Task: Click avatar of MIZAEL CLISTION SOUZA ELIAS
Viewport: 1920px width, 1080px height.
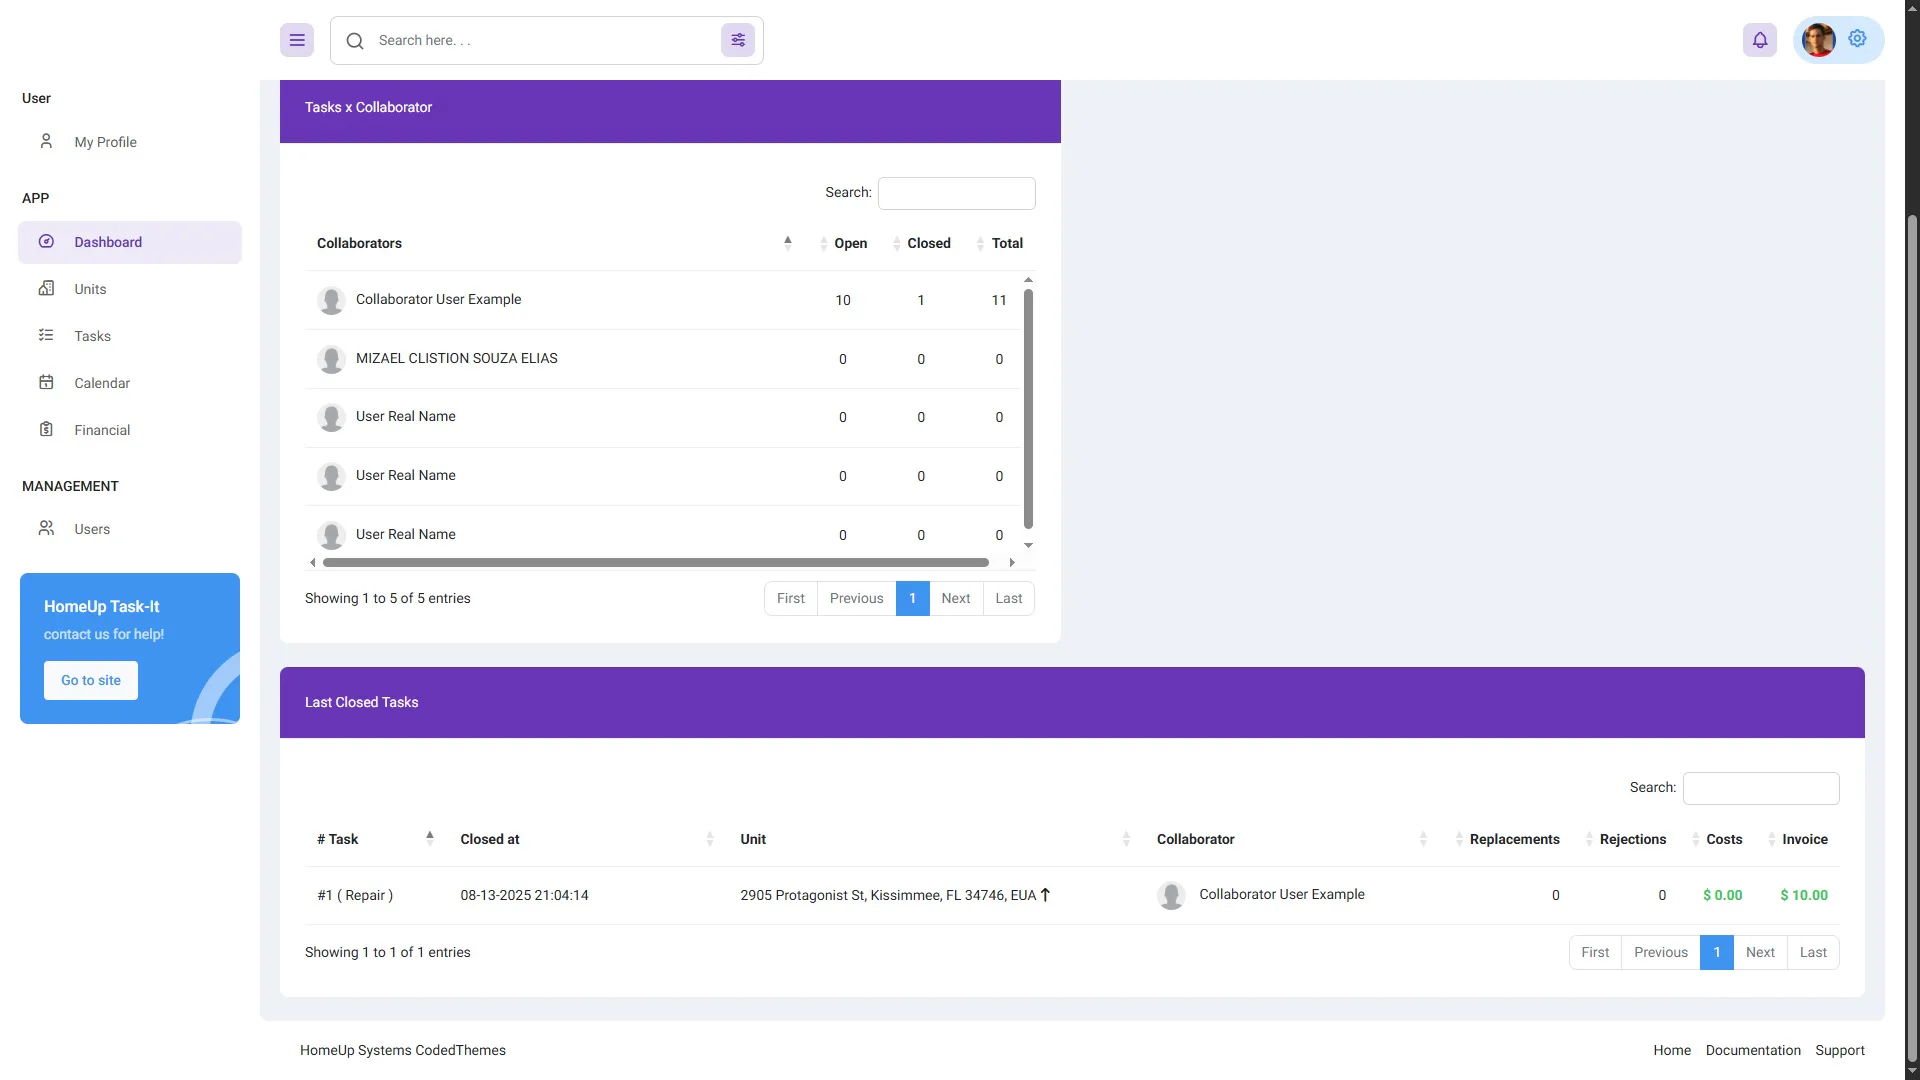Action: pyautogui.click(x=331, y=359)
